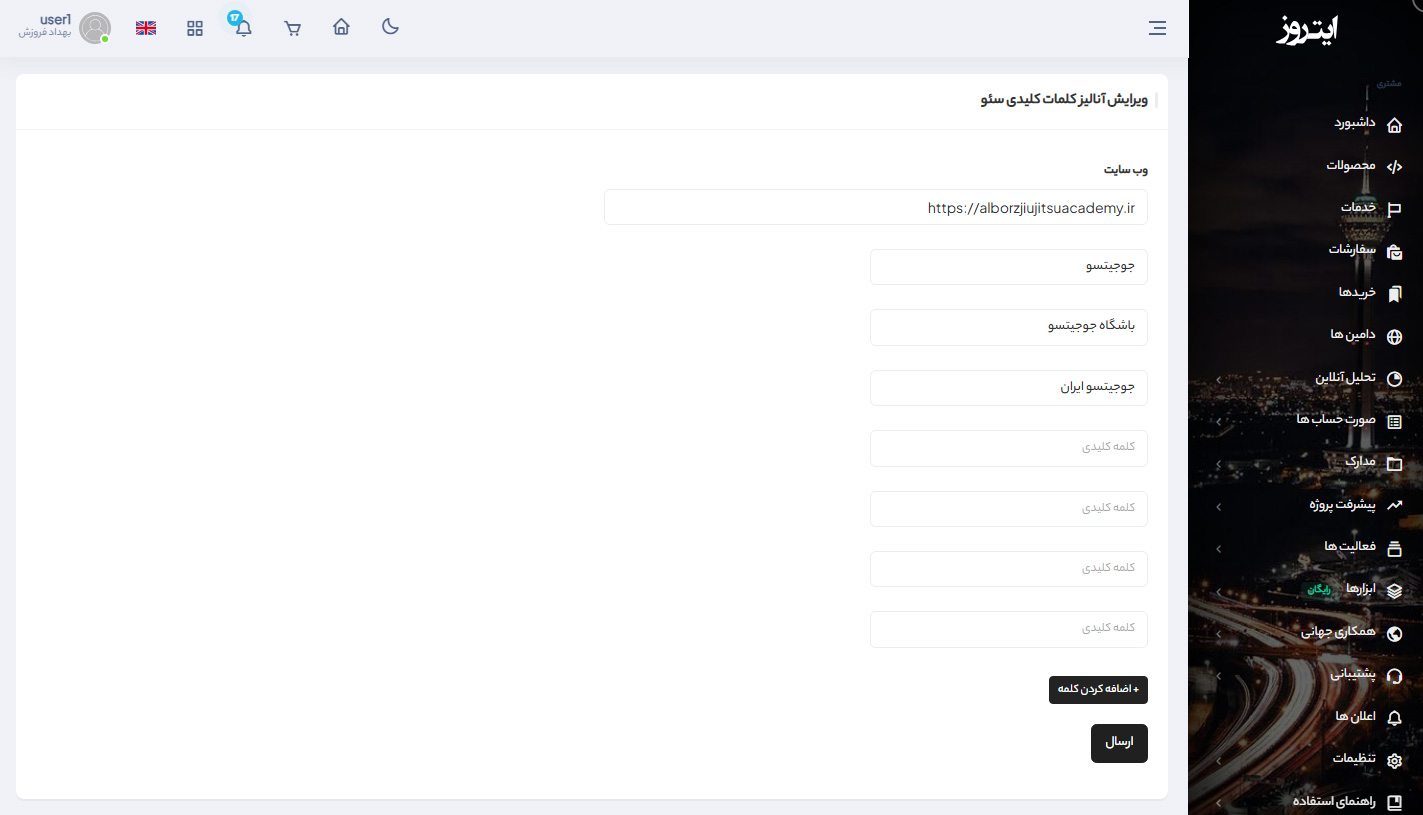
Task: Click the تنظیمات gear icon
Action: pyautogui.click(x=1395, y=760)
